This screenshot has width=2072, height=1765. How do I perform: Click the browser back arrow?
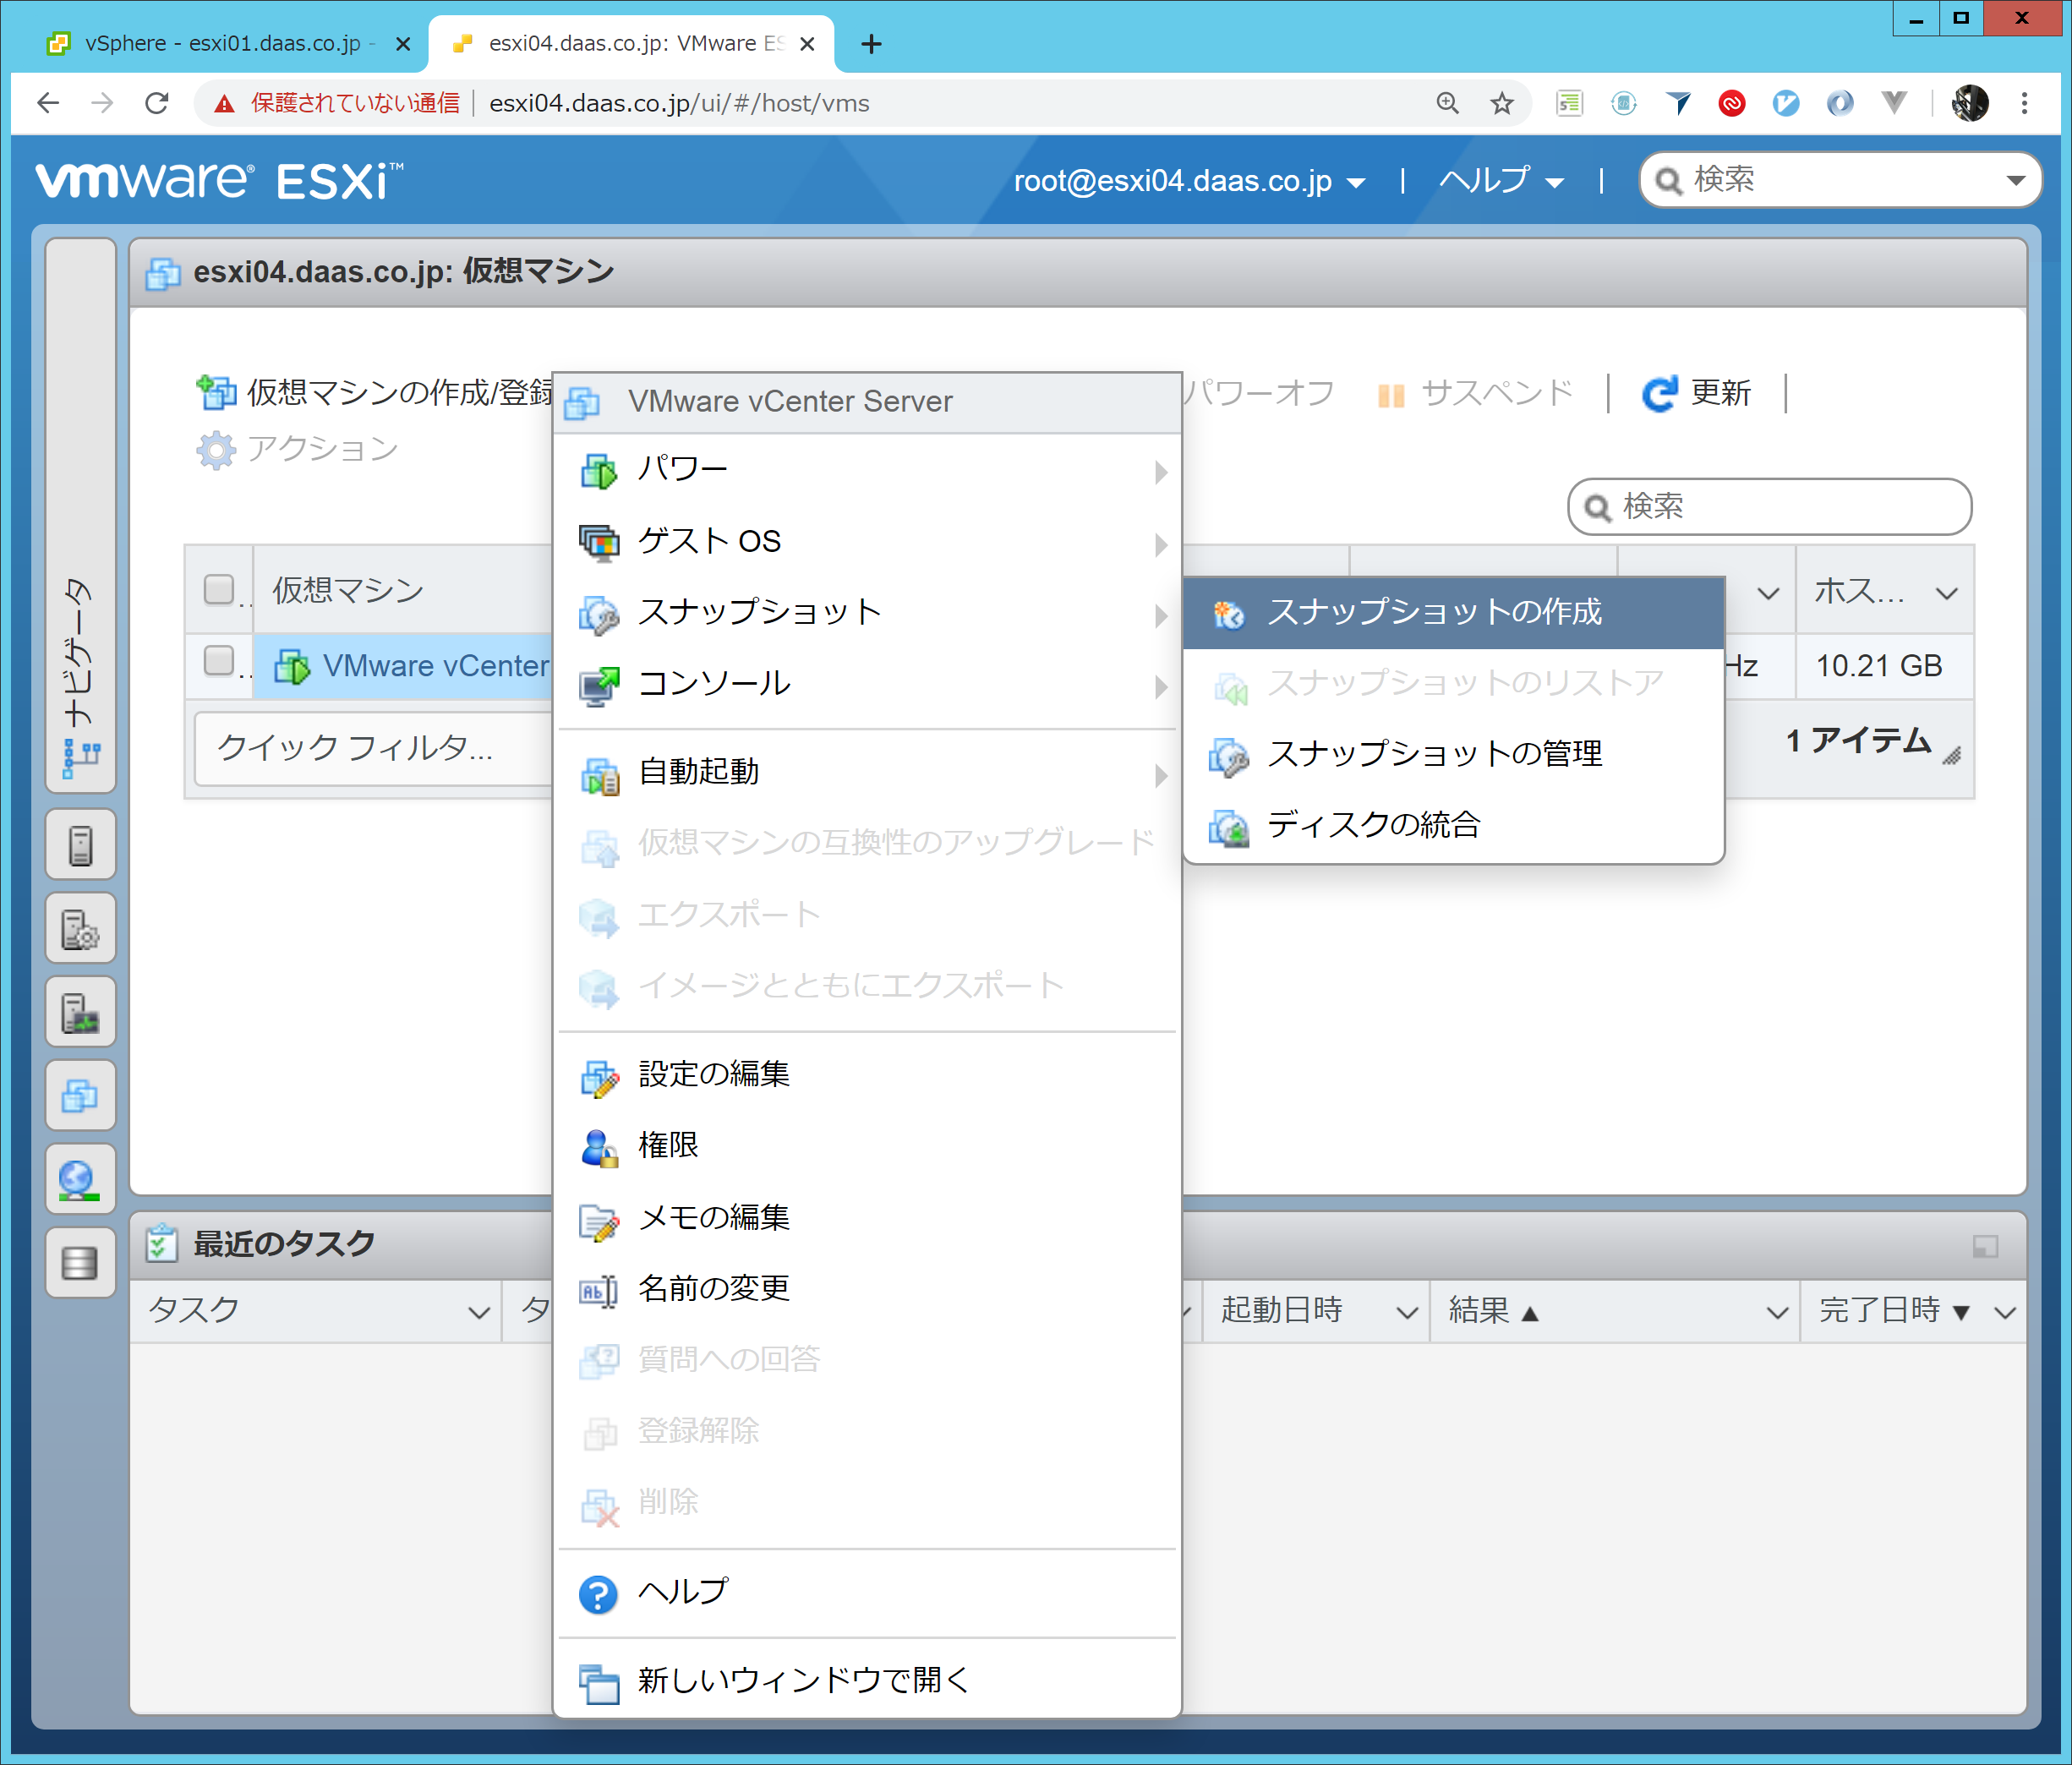click(48, 103)
